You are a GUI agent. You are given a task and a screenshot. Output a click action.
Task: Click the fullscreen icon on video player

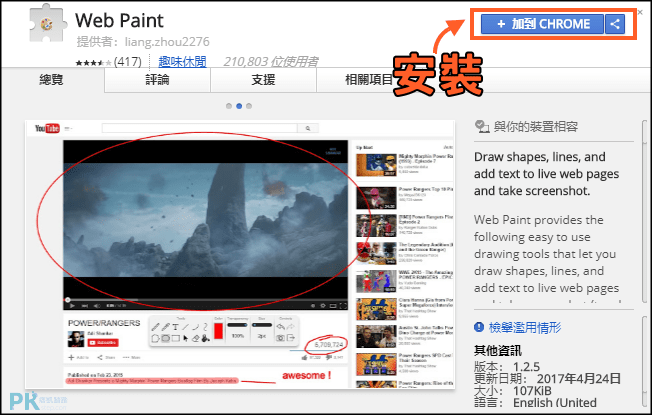[343, 306]
